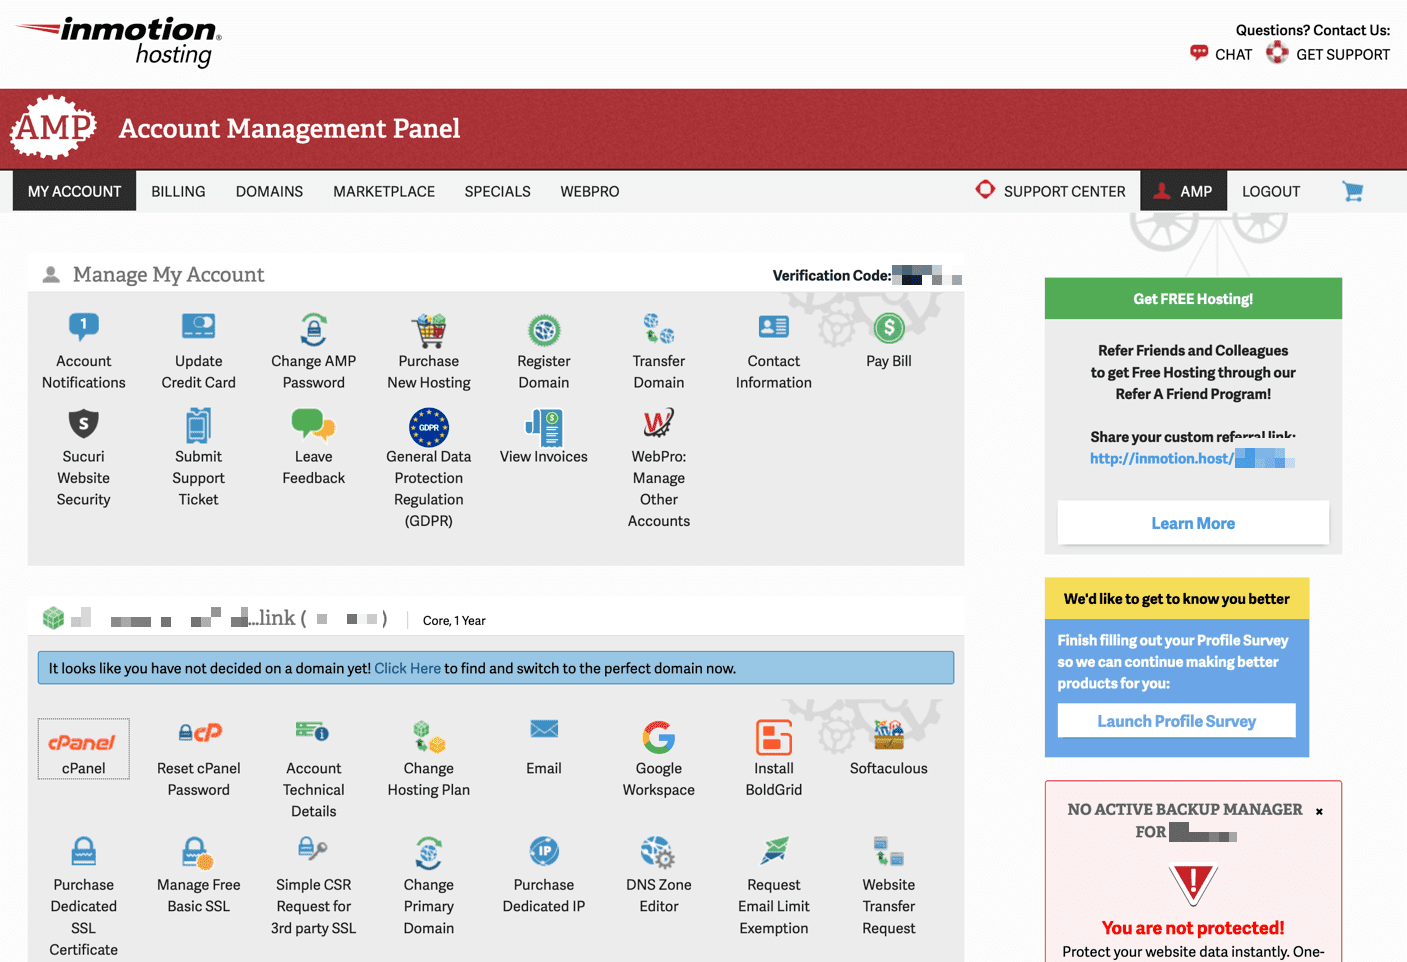This screenshot has height=962, width=1407.
Task: Select the MY ACCOUNT tab
Action: point(74,191)
